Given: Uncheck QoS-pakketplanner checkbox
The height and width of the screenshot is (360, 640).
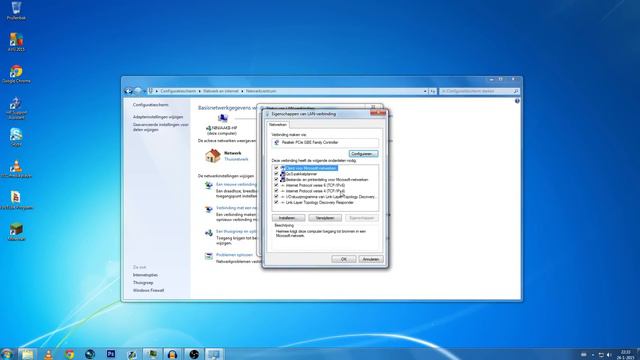Looking at the screenshot, I should click(276, 173).
